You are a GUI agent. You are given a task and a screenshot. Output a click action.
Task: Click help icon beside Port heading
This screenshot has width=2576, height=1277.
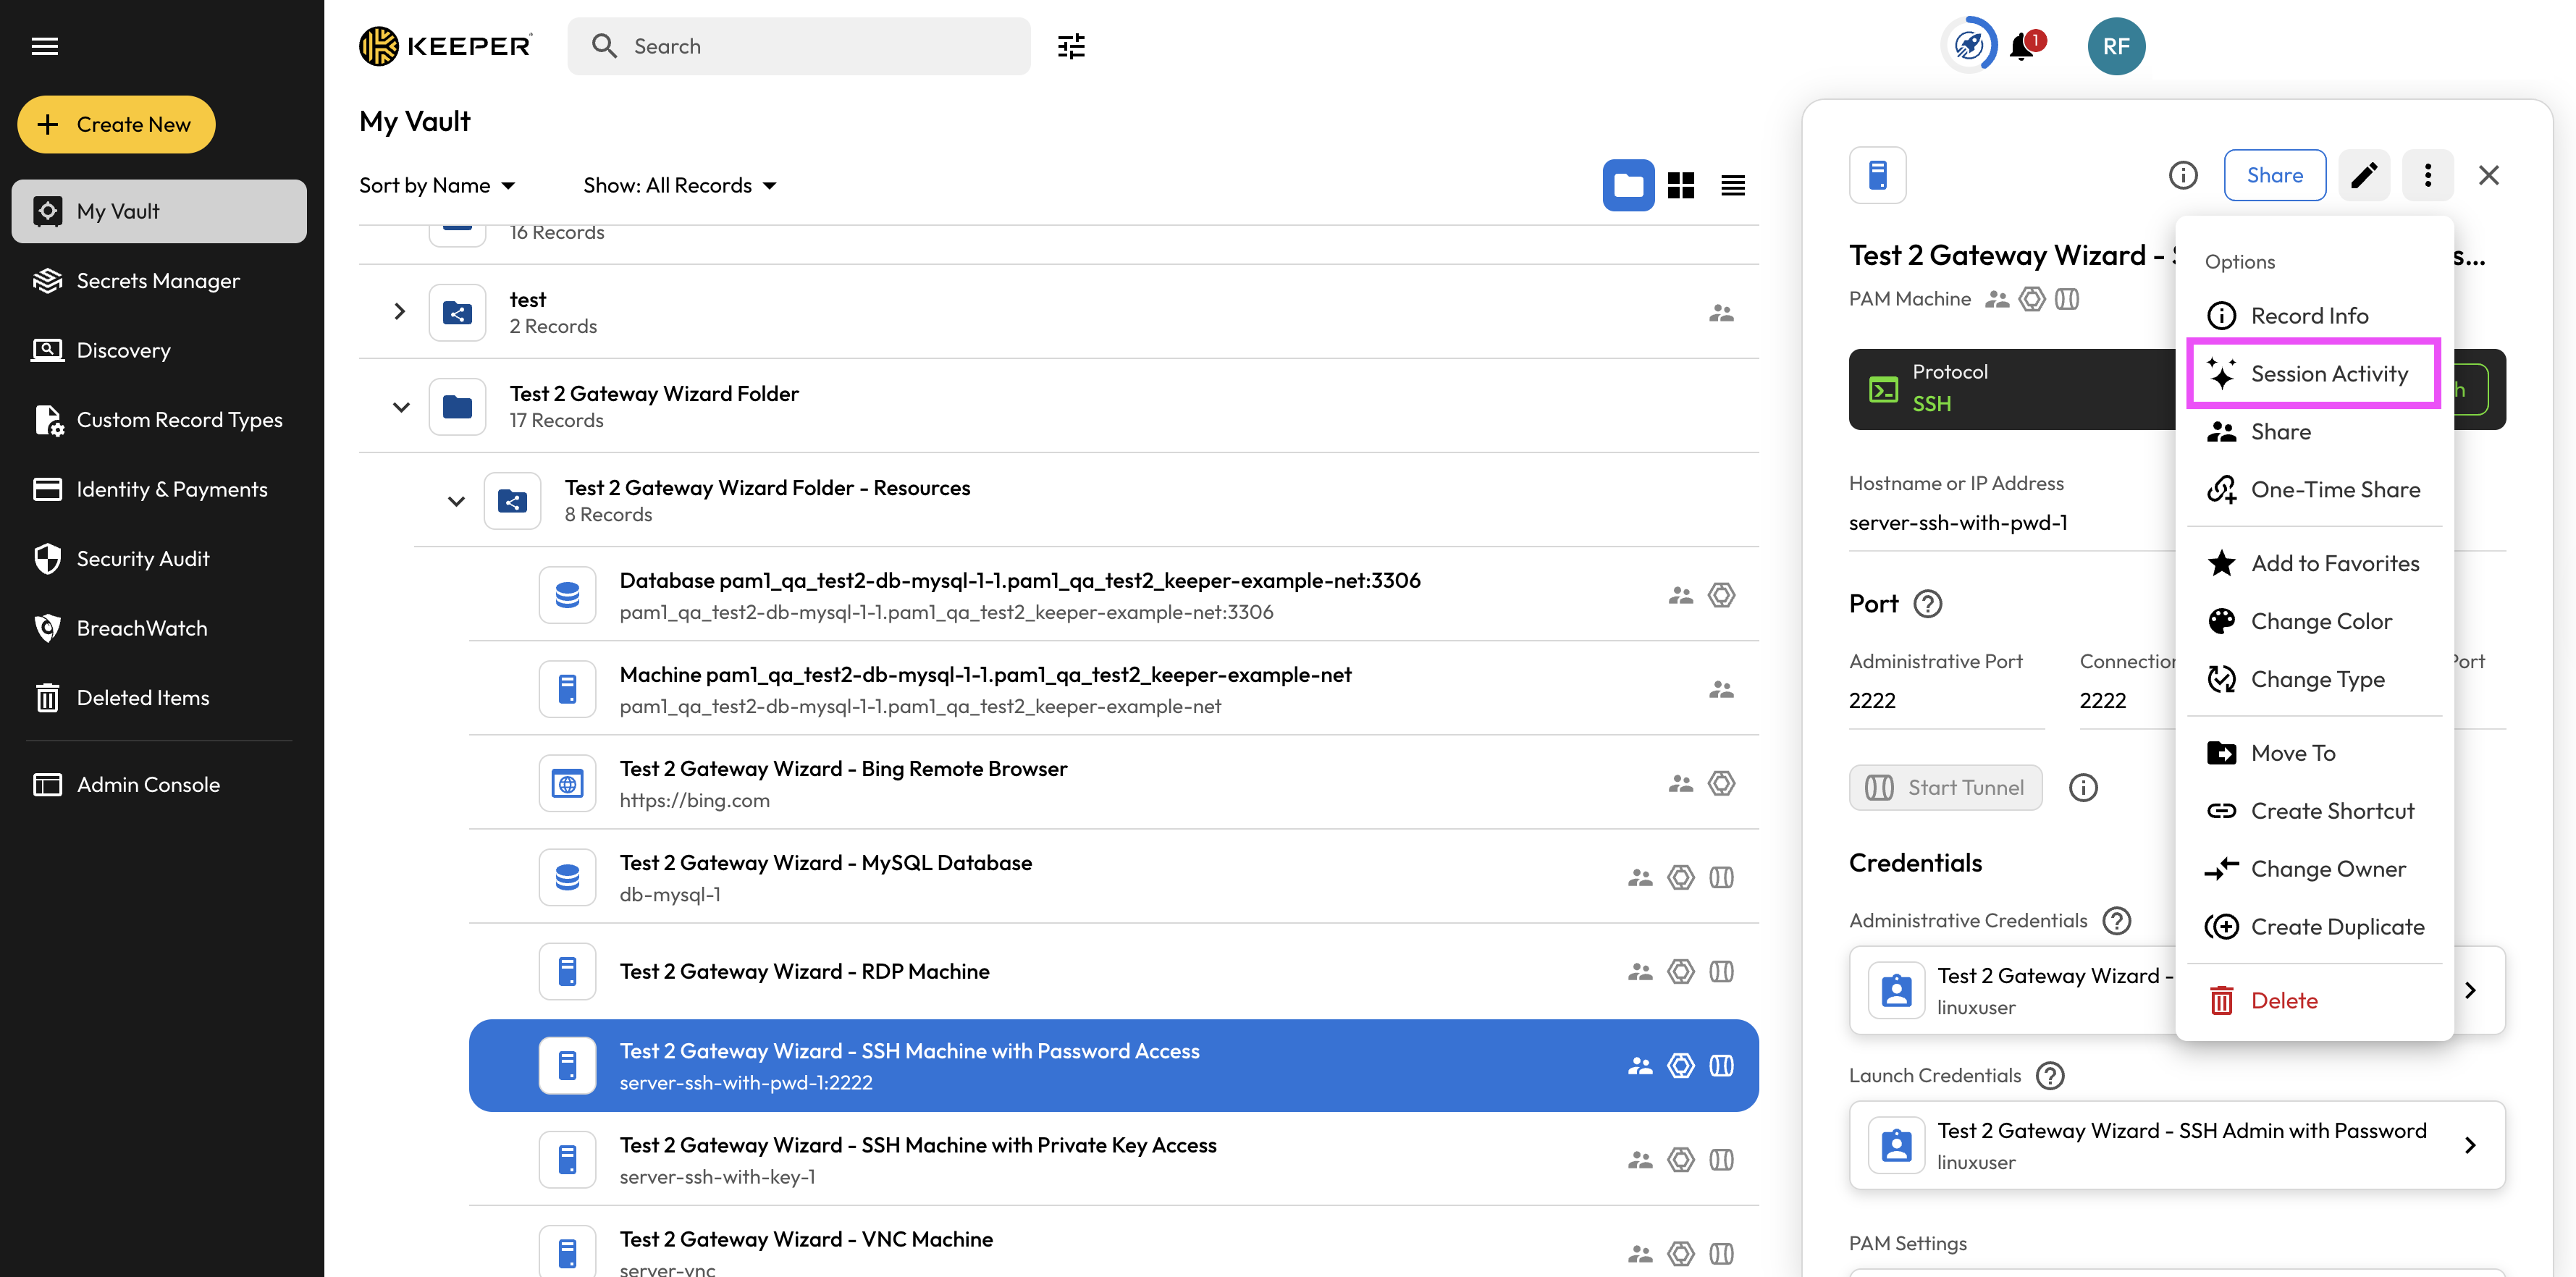point(1927,604)
